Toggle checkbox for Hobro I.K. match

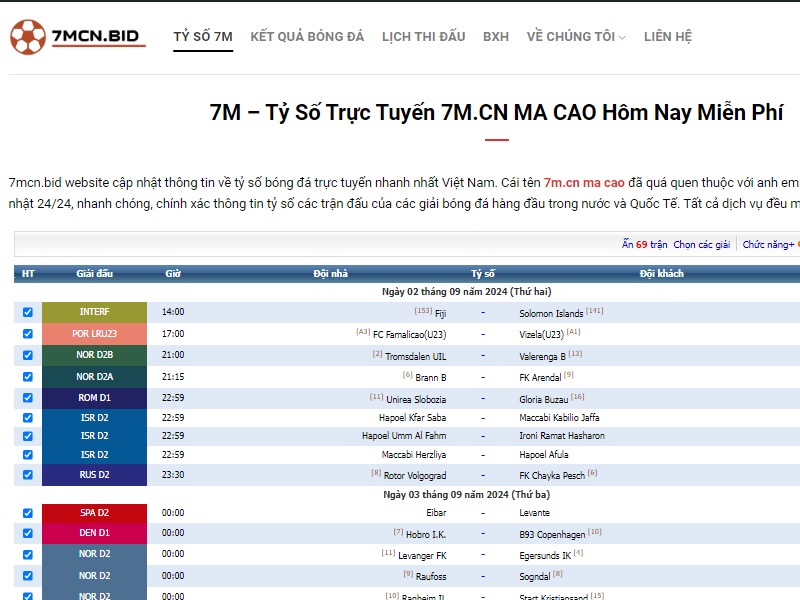(x=28, y=533)
